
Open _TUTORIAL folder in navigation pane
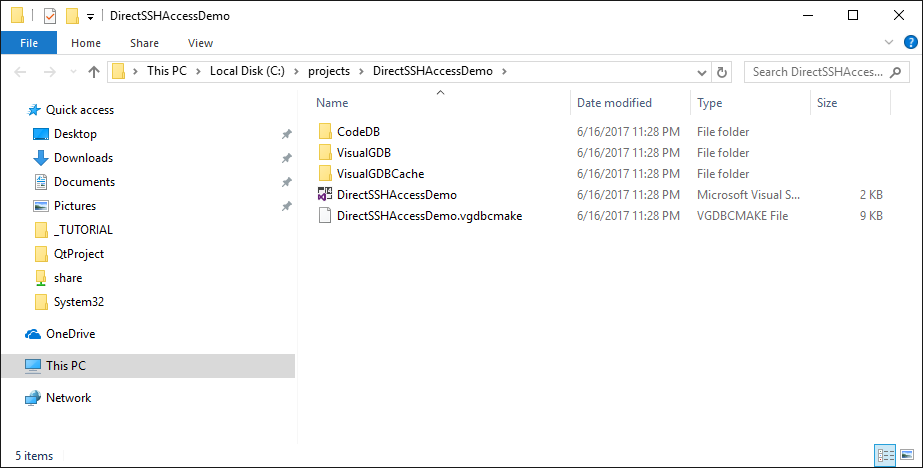(x=83, y=230)
